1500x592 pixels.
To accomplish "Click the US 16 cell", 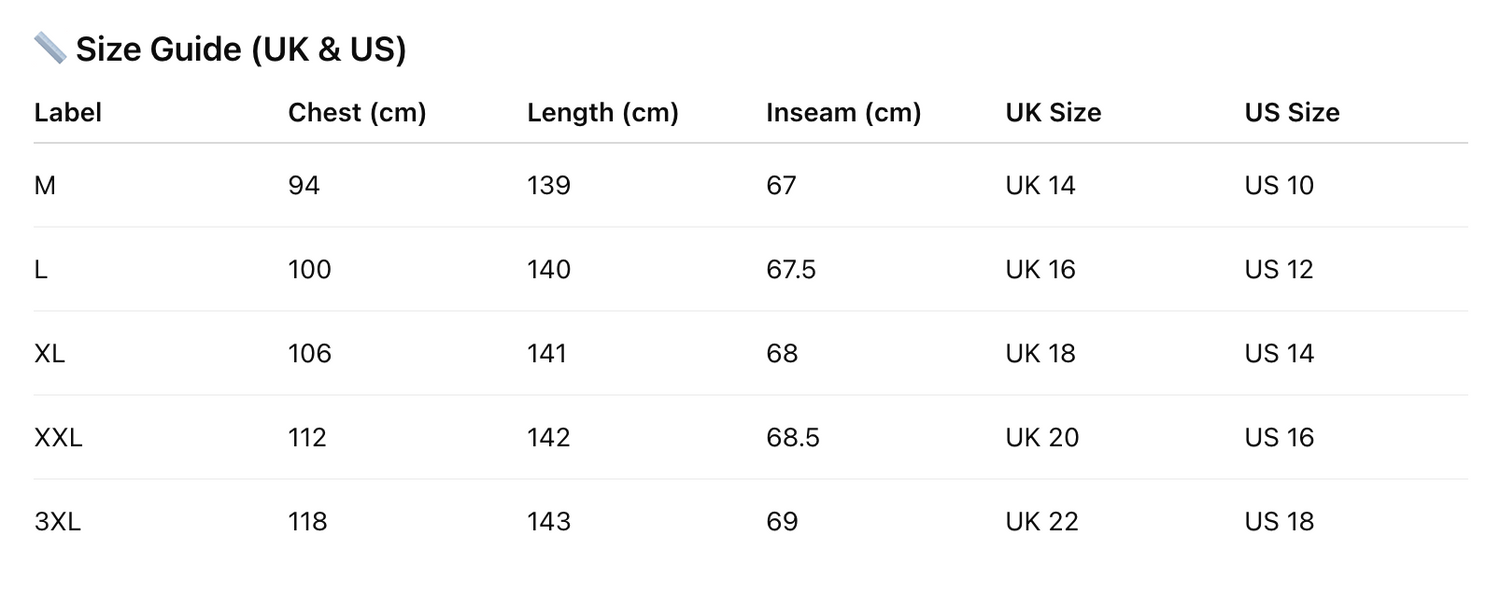I will 1279,437.
